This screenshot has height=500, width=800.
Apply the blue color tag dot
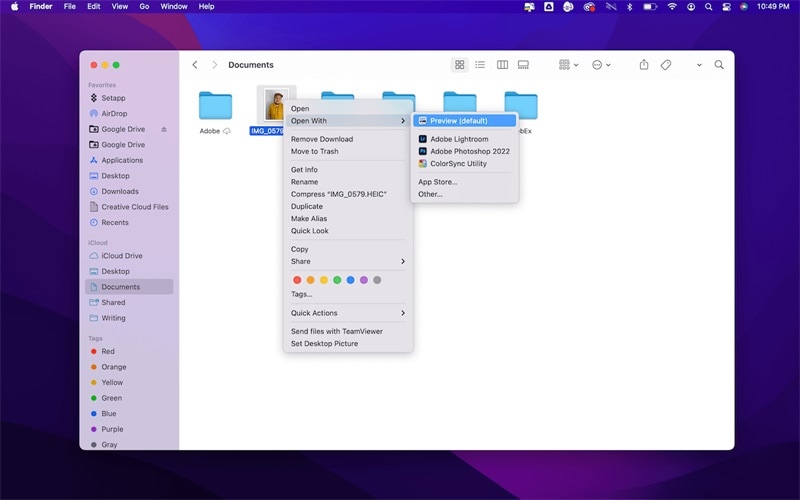click(351, 280)
